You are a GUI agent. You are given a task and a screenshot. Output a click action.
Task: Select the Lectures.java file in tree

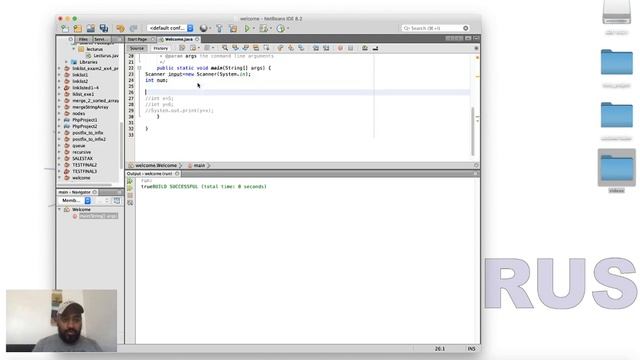105,56
